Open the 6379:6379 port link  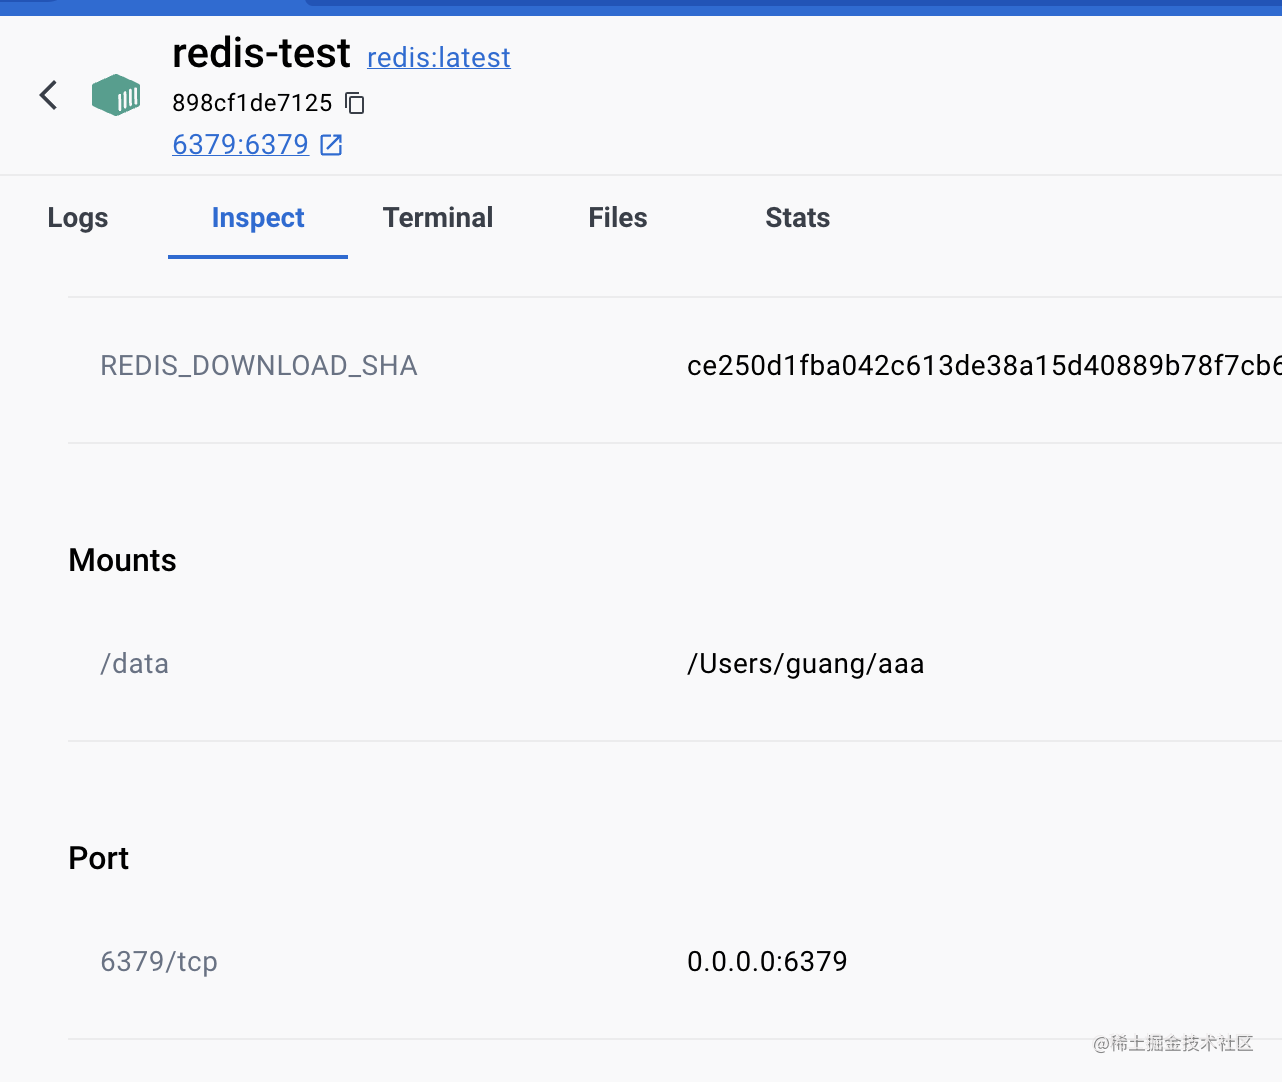click(240, 145)
